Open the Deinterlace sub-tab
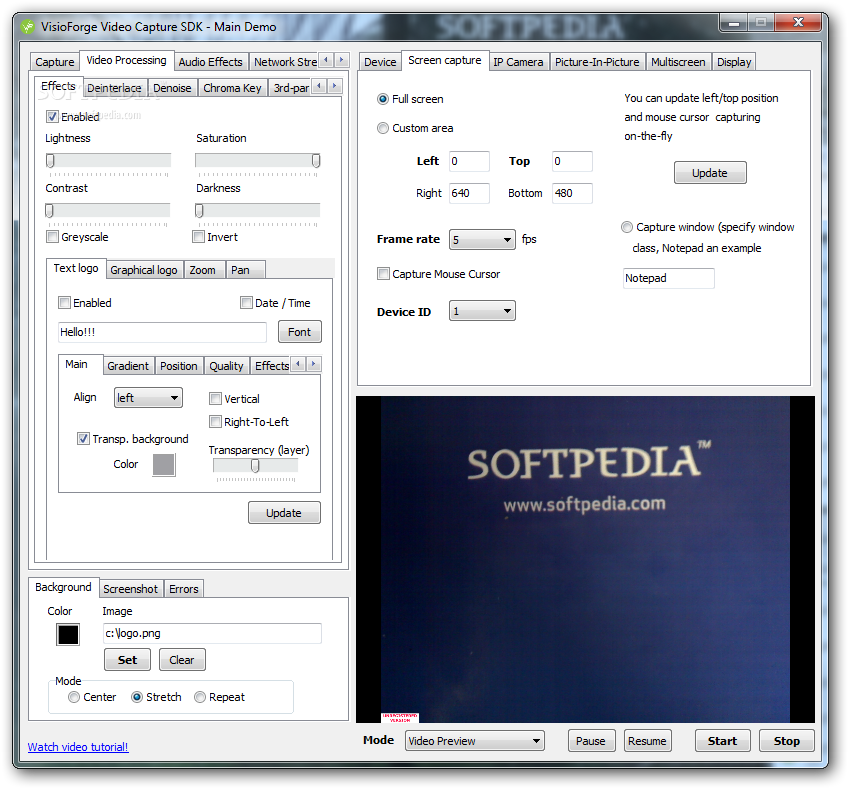The image size is (849, 789). [114, 88]
